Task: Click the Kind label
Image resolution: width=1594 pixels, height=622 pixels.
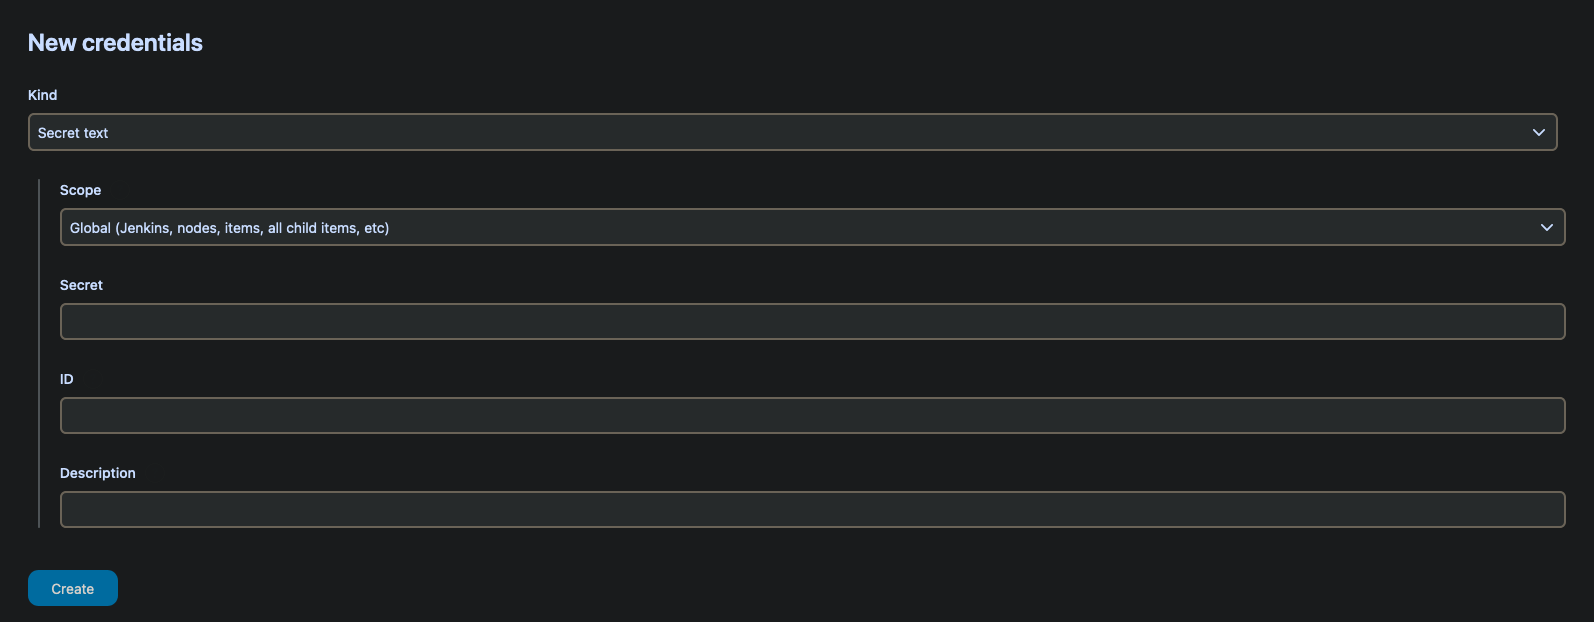Action: click(43, 95)
